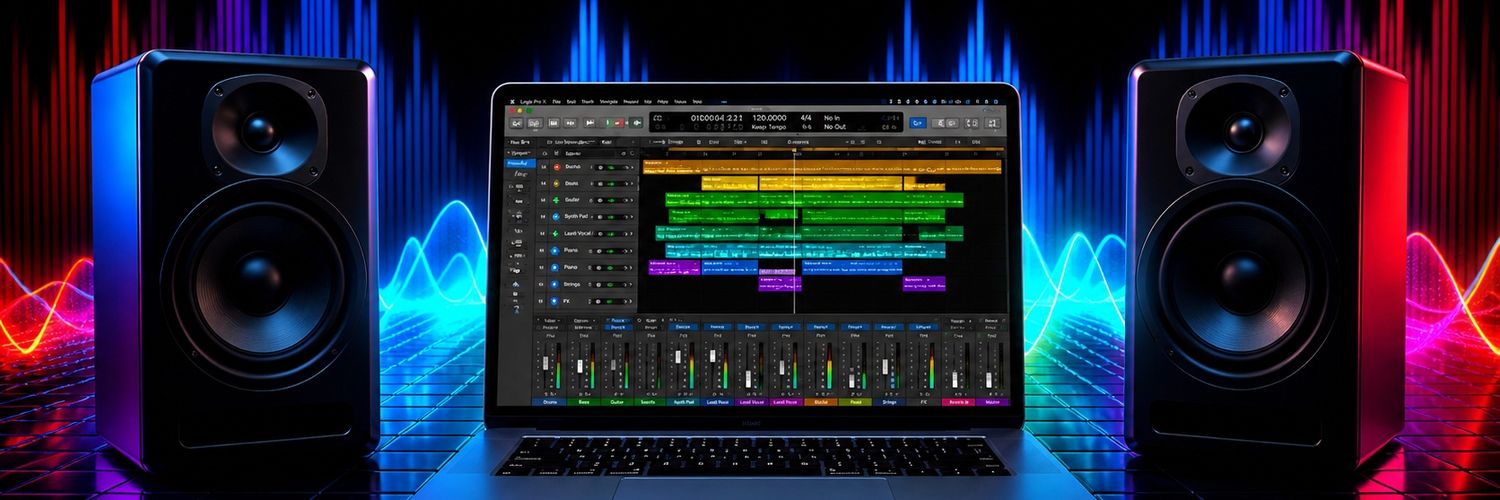Grab the Drums channel volume fader
The height and width of the screenshot is (500, 1500).
coord(545,363)
